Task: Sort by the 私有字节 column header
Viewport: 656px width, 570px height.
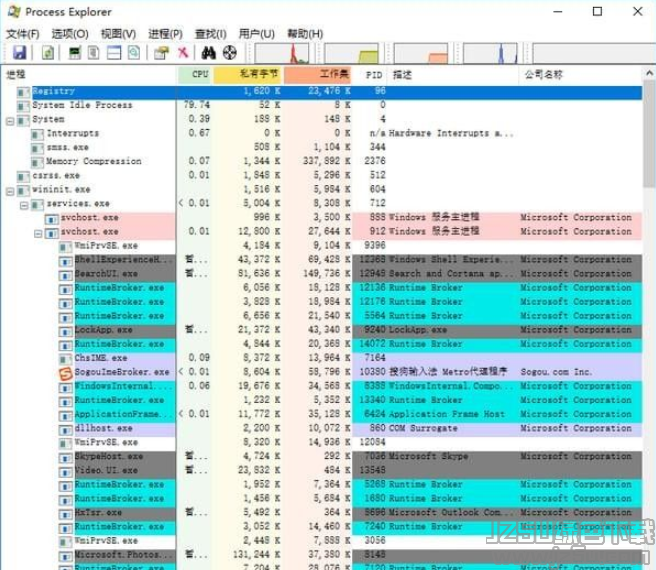Action: click(x=249, y=75)
